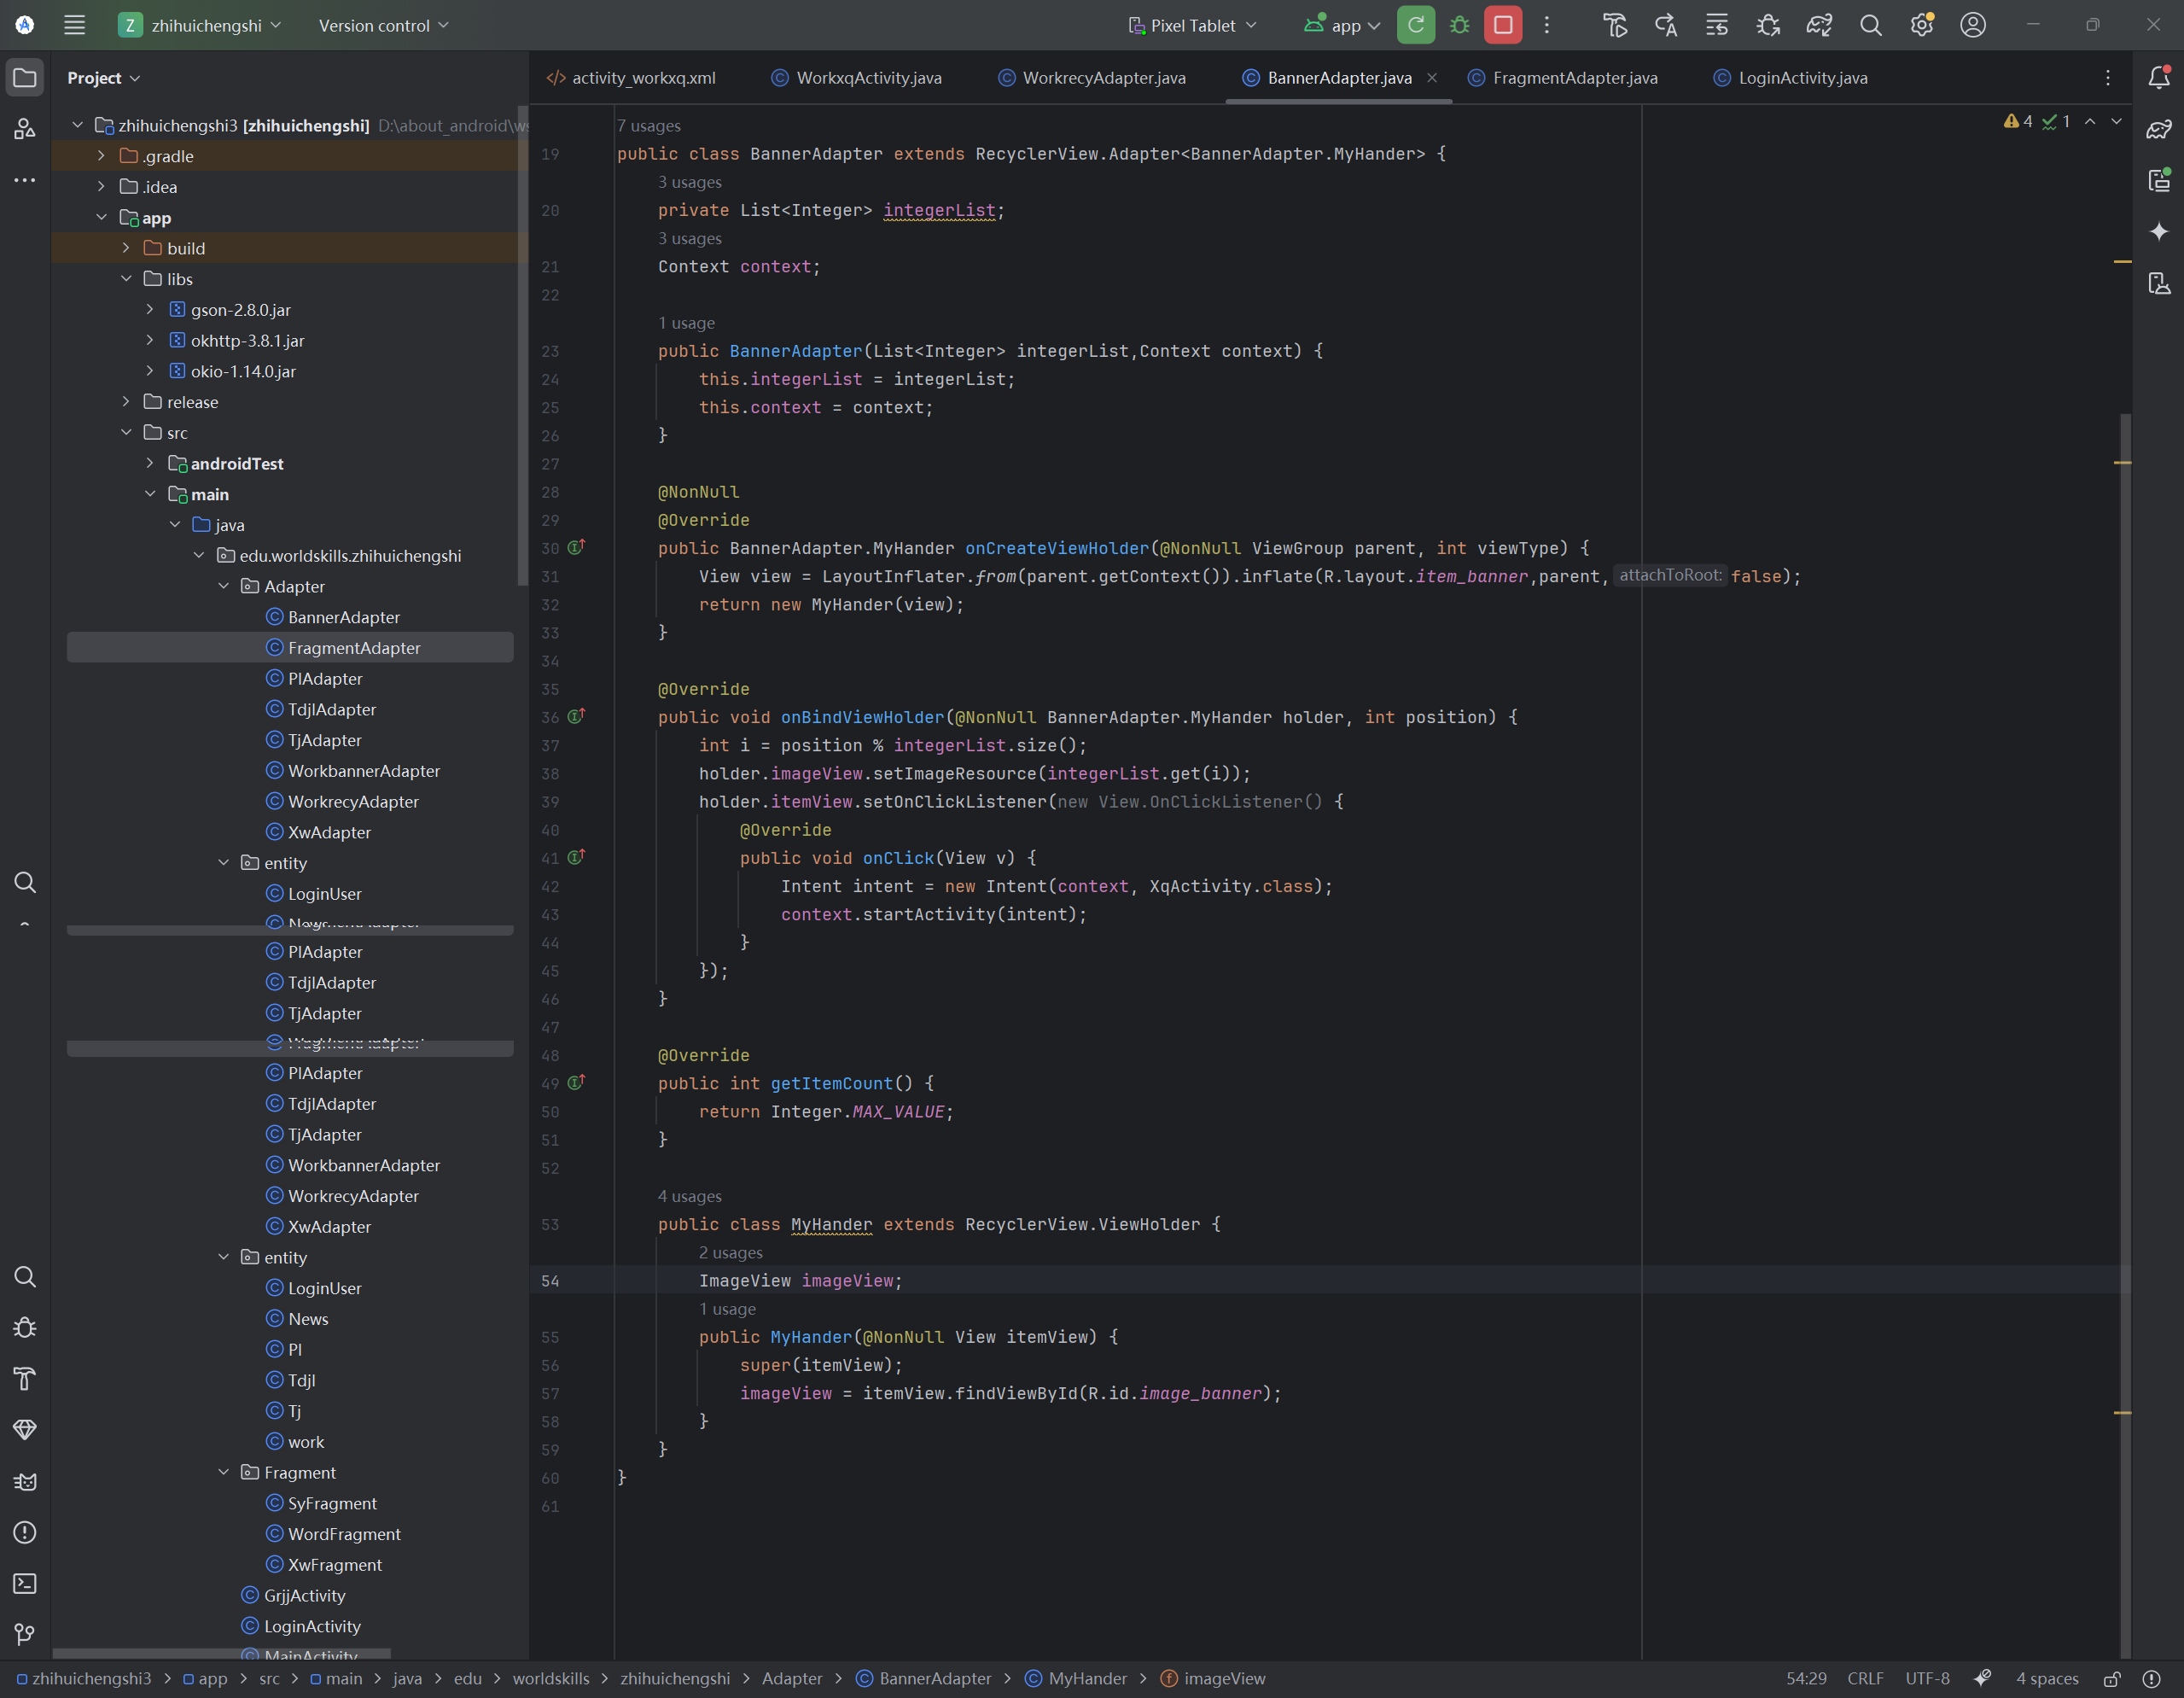Open IDE settings gear icon
This screenshot has width=2184, height=1698.
1921,25
